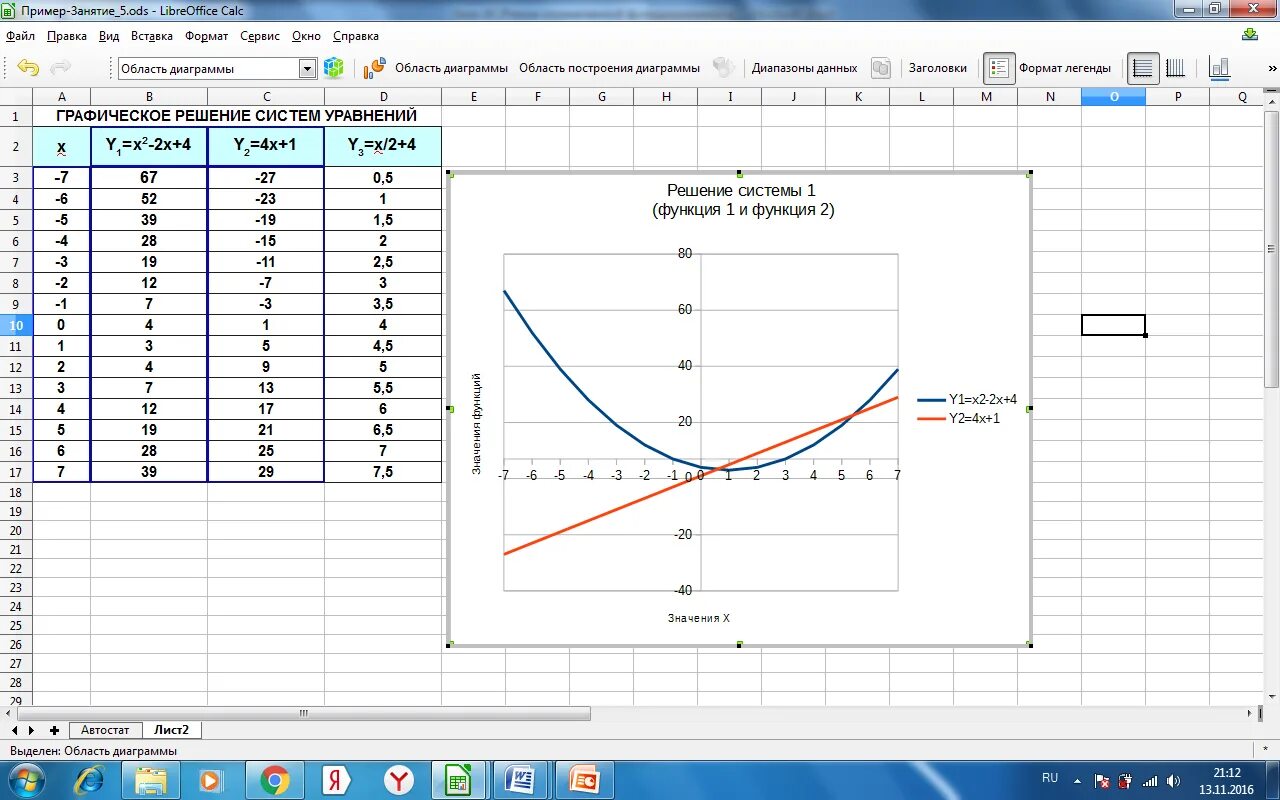The height and width of the screenshot is (800, 1280).
Task: Open the Файл menu
Action: [x=20, y=36]
